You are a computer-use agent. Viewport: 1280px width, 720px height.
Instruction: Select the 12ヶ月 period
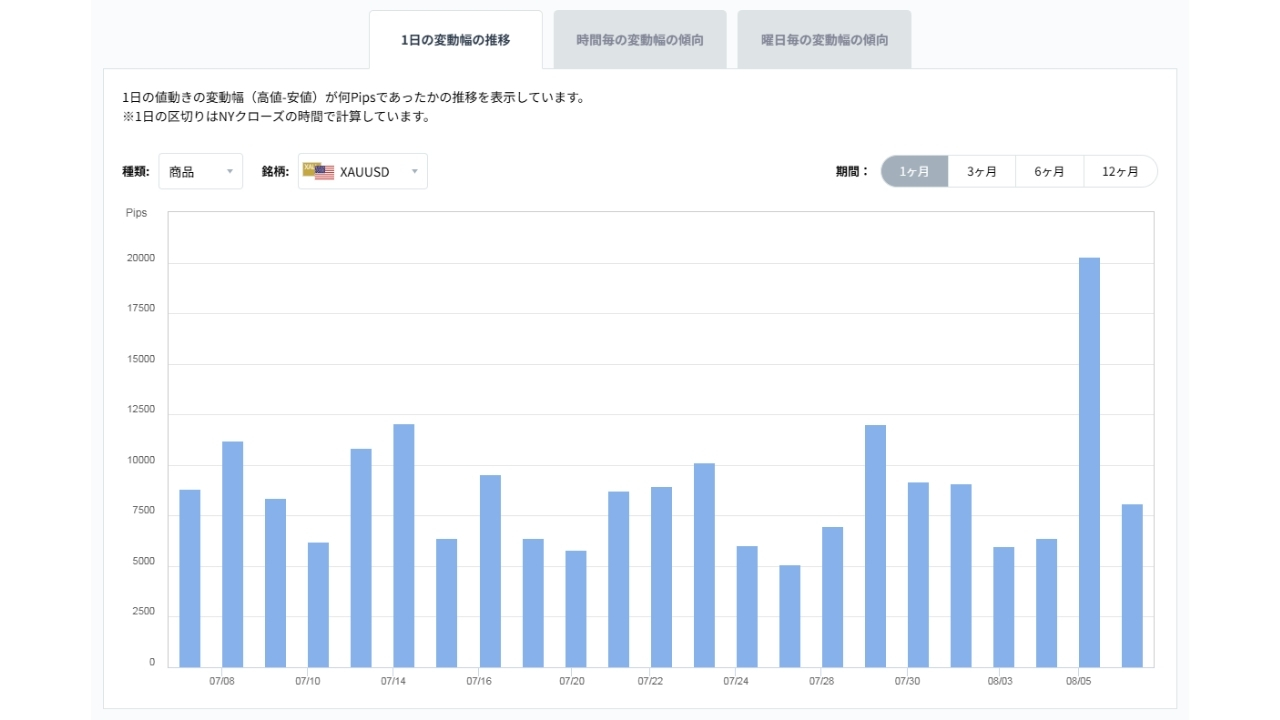(1121, 171)
